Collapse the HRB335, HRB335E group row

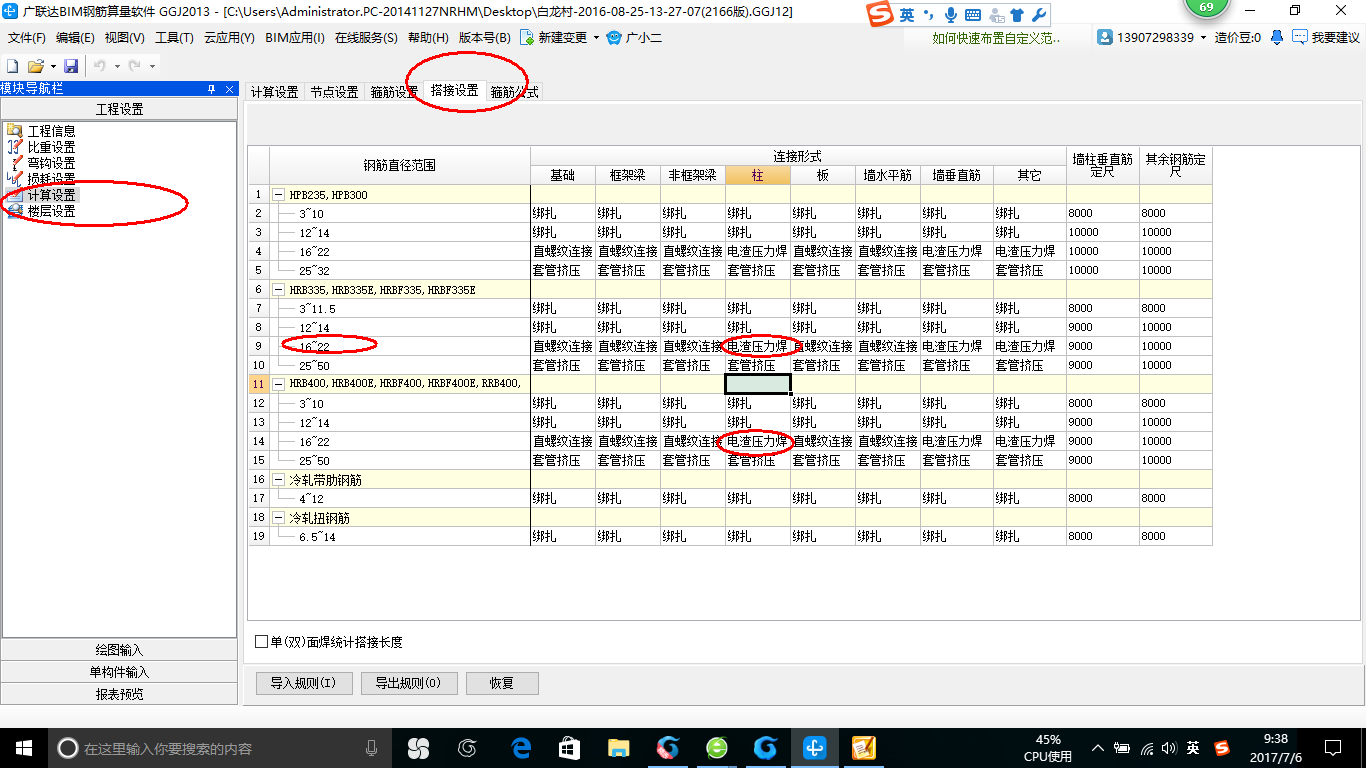click(279, 289)
